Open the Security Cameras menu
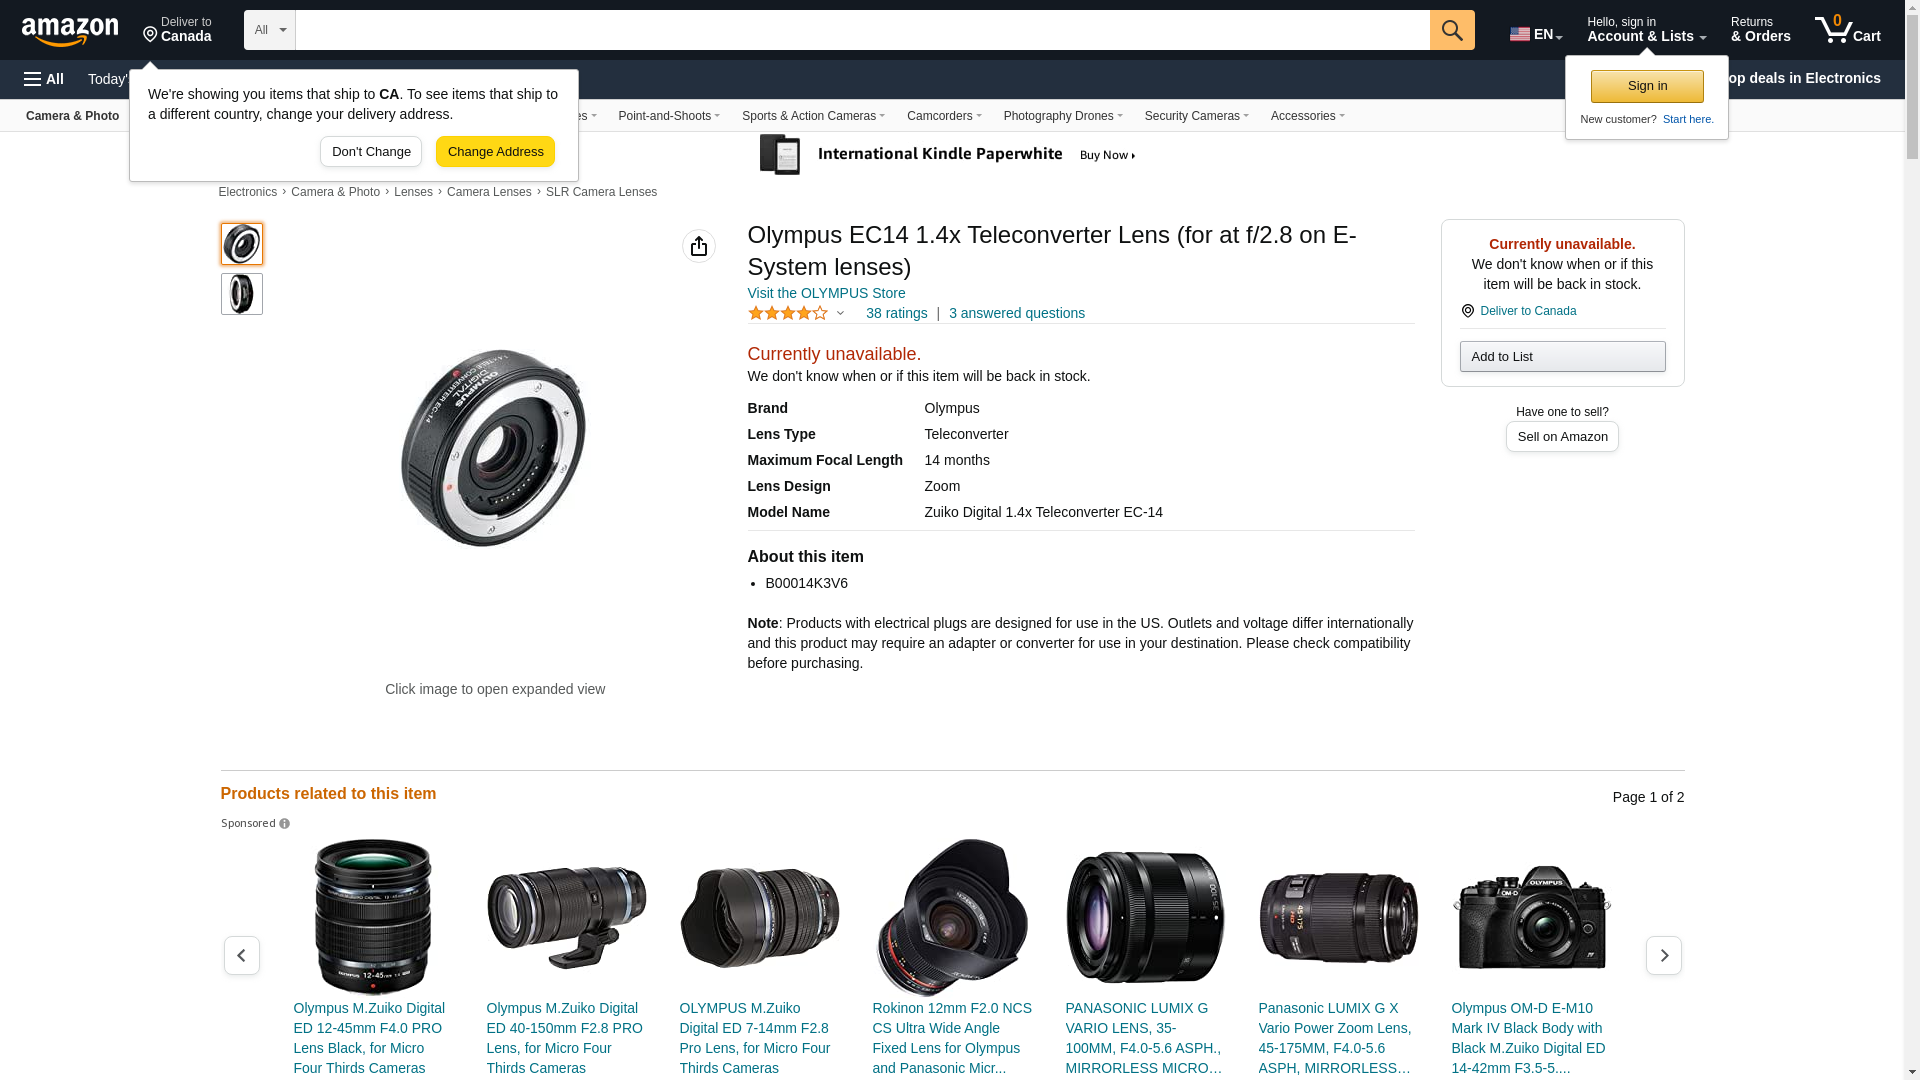The image size is (1920, 1080). coord(1196,116)
